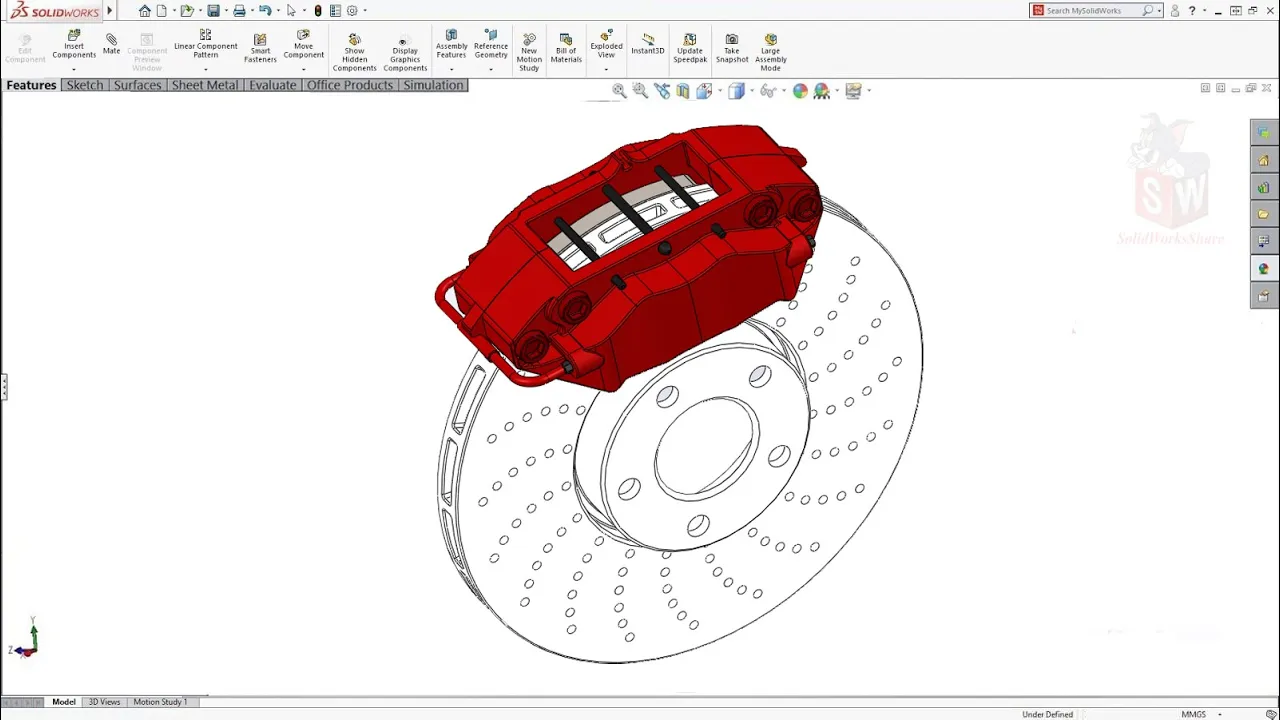
Task: Switch to Evaluate tab
Action: point(273,85)
